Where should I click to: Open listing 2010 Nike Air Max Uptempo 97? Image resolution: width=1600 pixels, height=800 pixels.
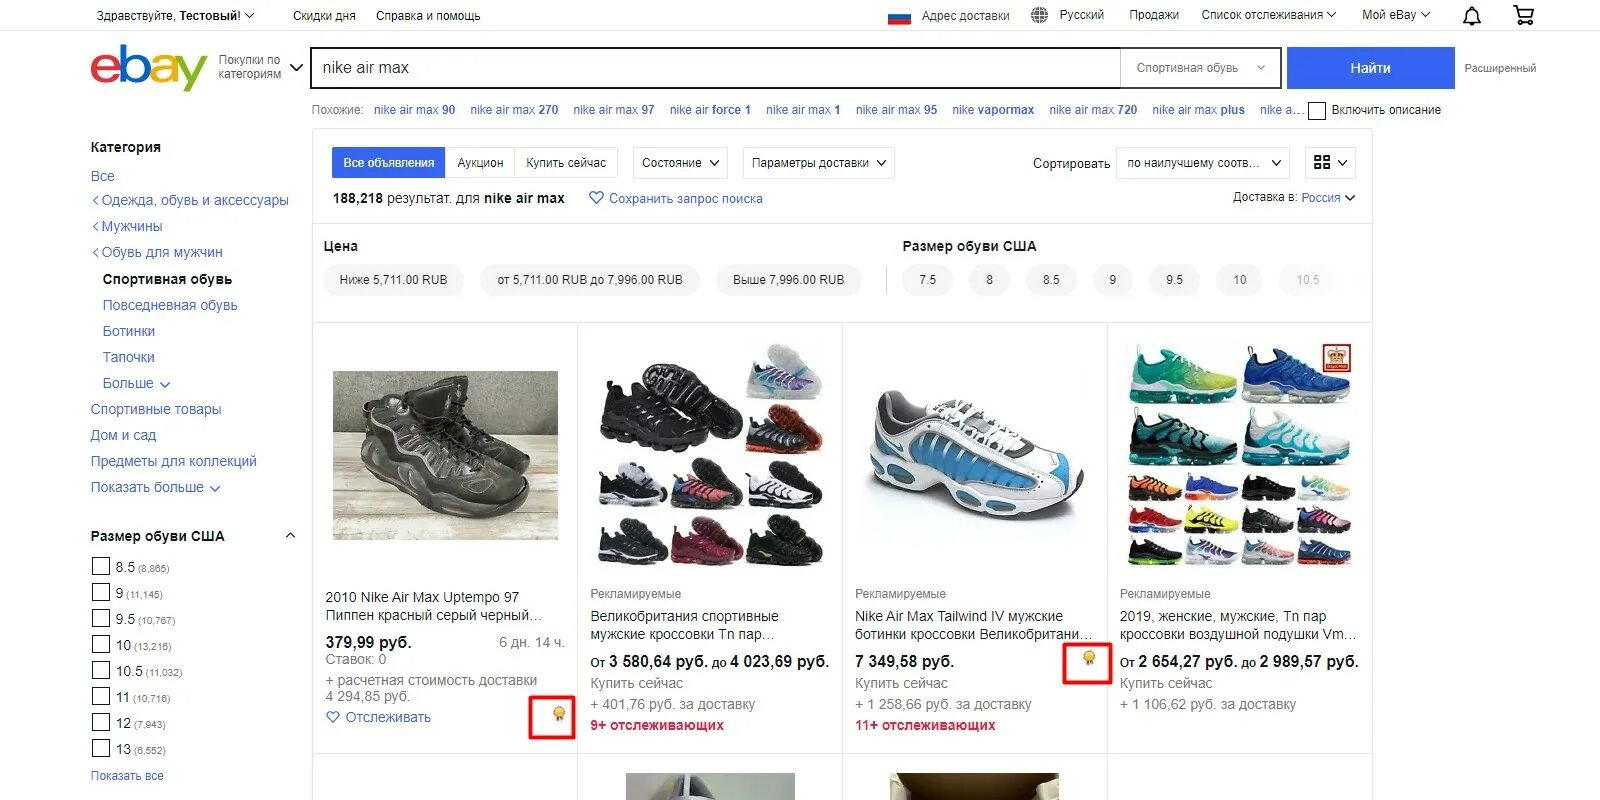pos(433,606)
